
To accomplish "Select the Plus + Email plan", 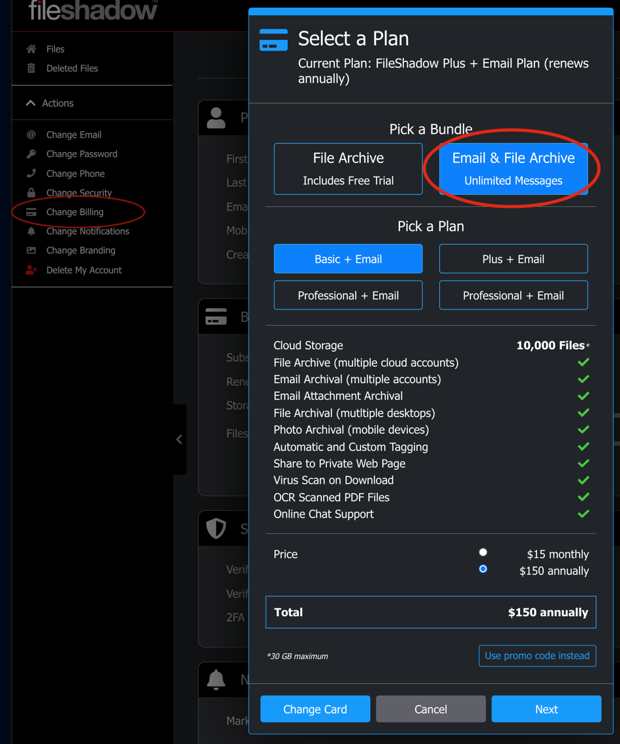I will click(513, 259).
